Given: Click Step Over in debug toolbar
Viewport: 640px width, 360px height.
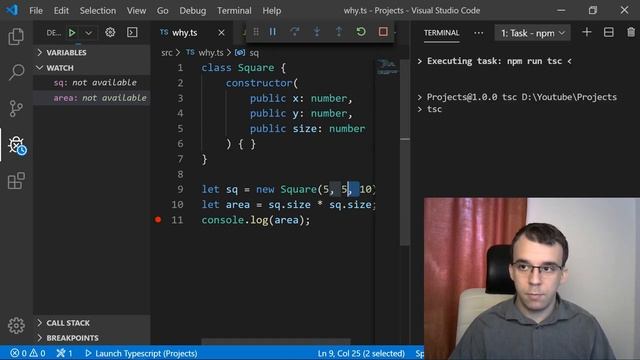Looking at the screenshot, I should click(295, 31).
